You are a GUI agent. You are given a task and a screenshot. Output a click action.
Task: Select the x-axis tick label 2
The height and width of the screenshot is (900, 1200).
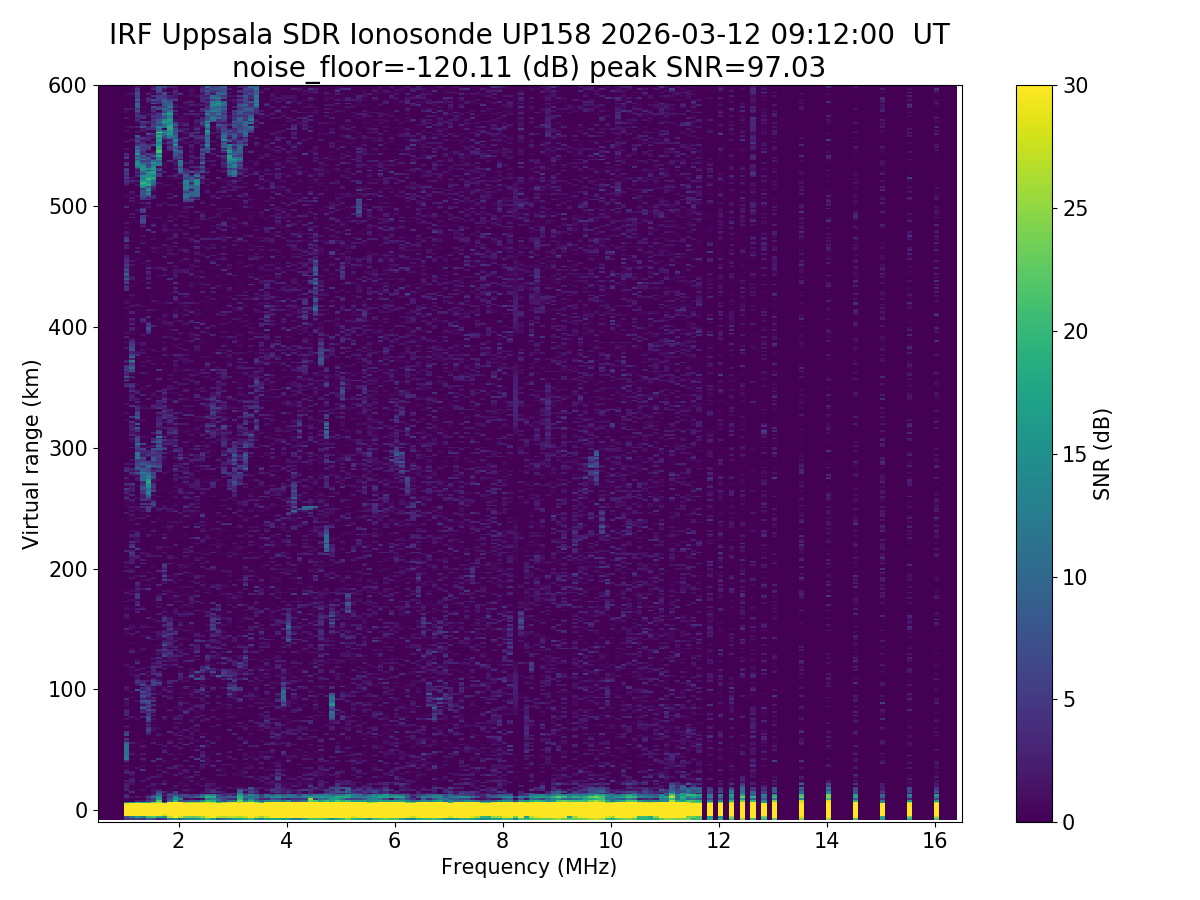pos(178,841)
